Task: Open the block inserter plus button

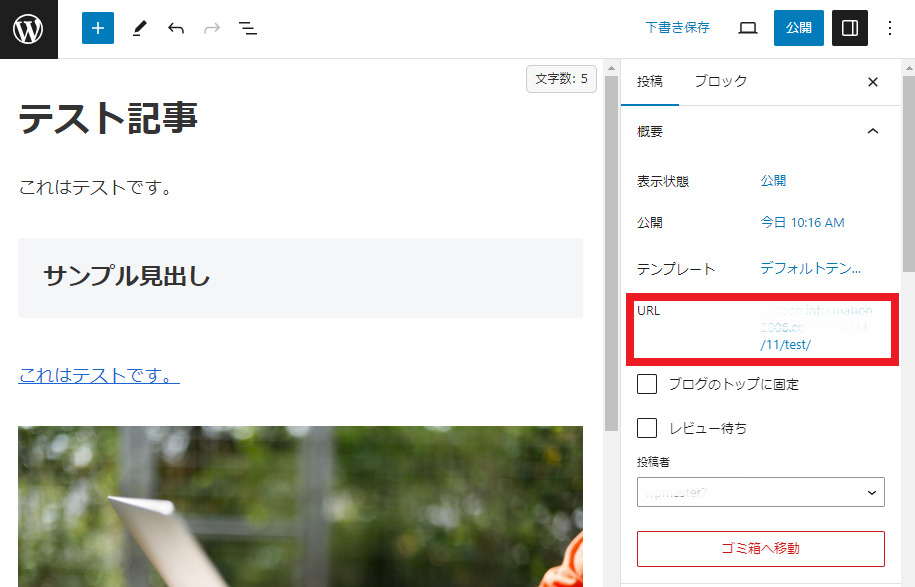Action: tap(98, 28)
